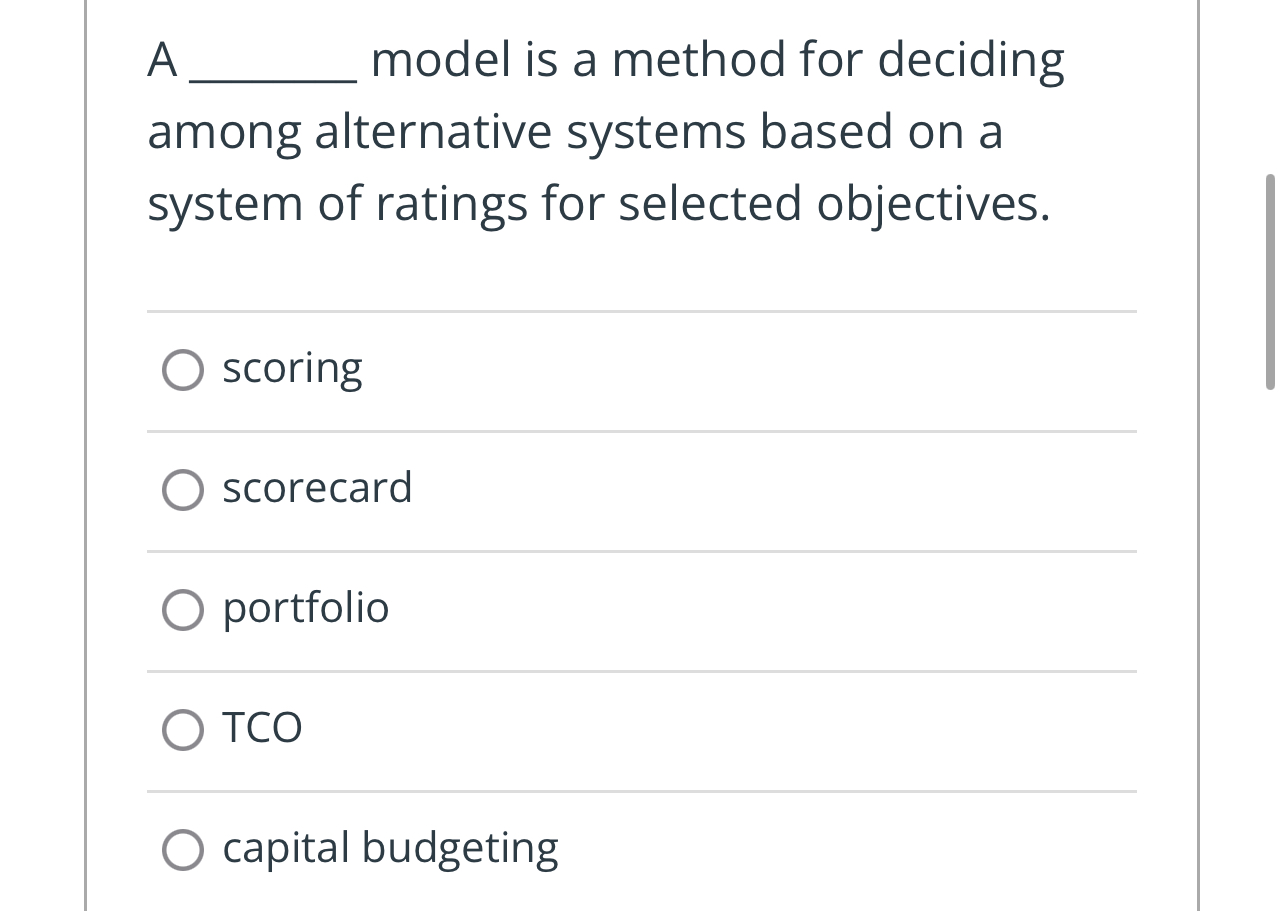Click the radio circle beside portfolio
Screen dimensions: 1284x911
pyautogui.click(x=182, y=610)
